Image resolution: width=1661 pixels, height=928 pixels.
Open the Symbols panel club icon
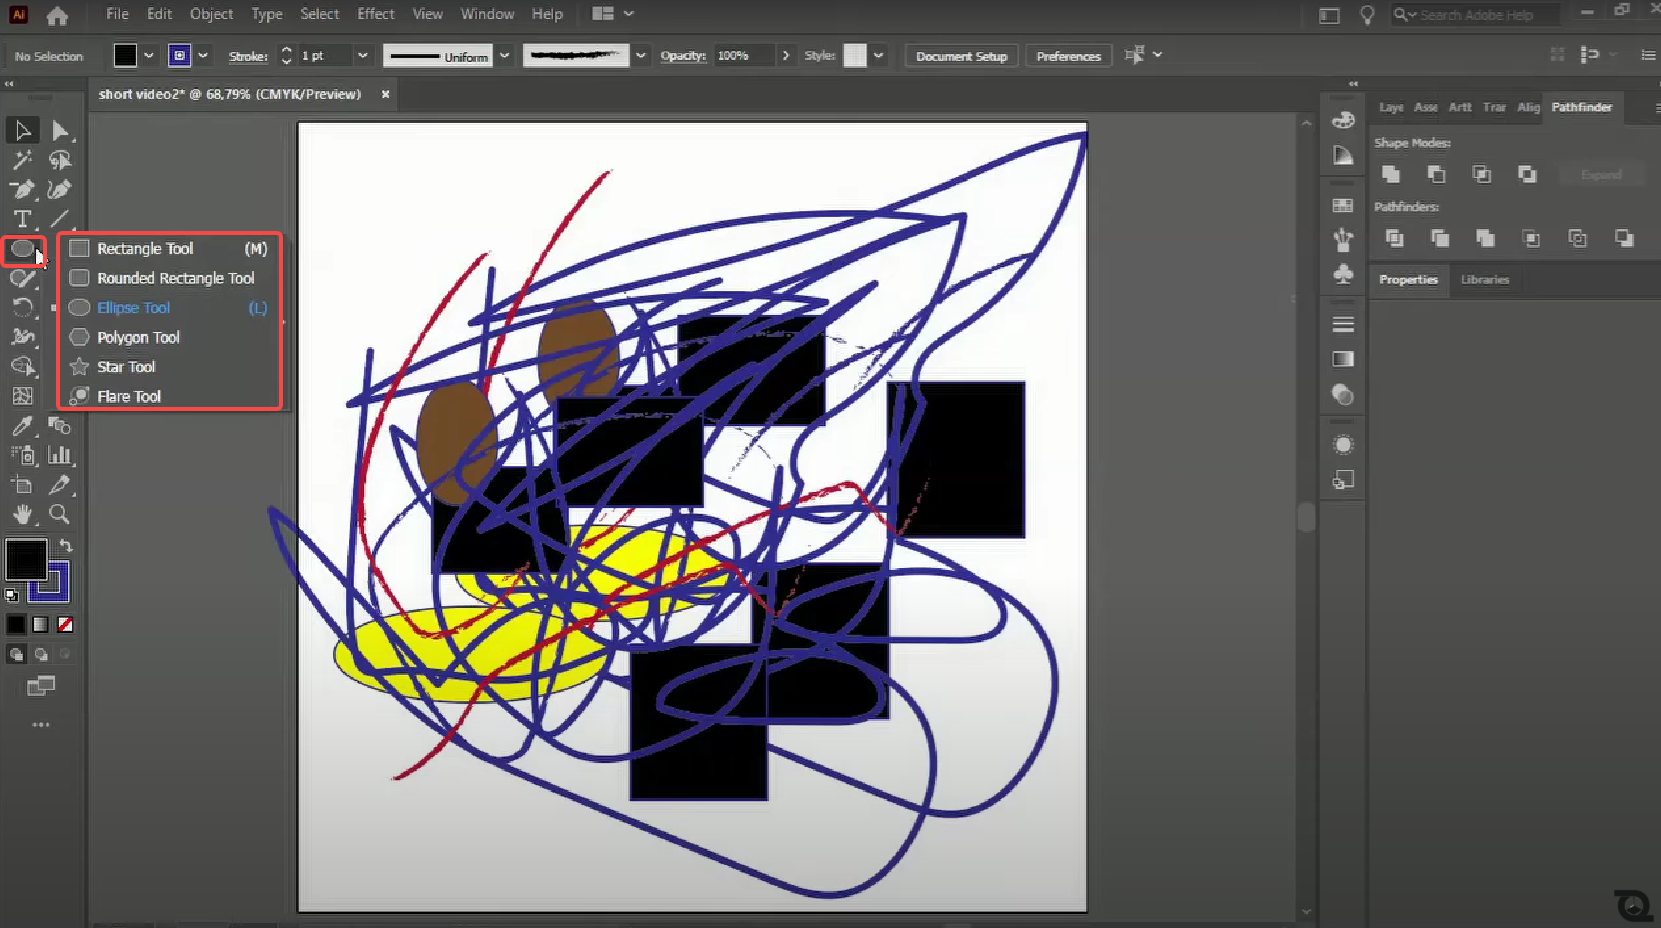(1343, 273)
